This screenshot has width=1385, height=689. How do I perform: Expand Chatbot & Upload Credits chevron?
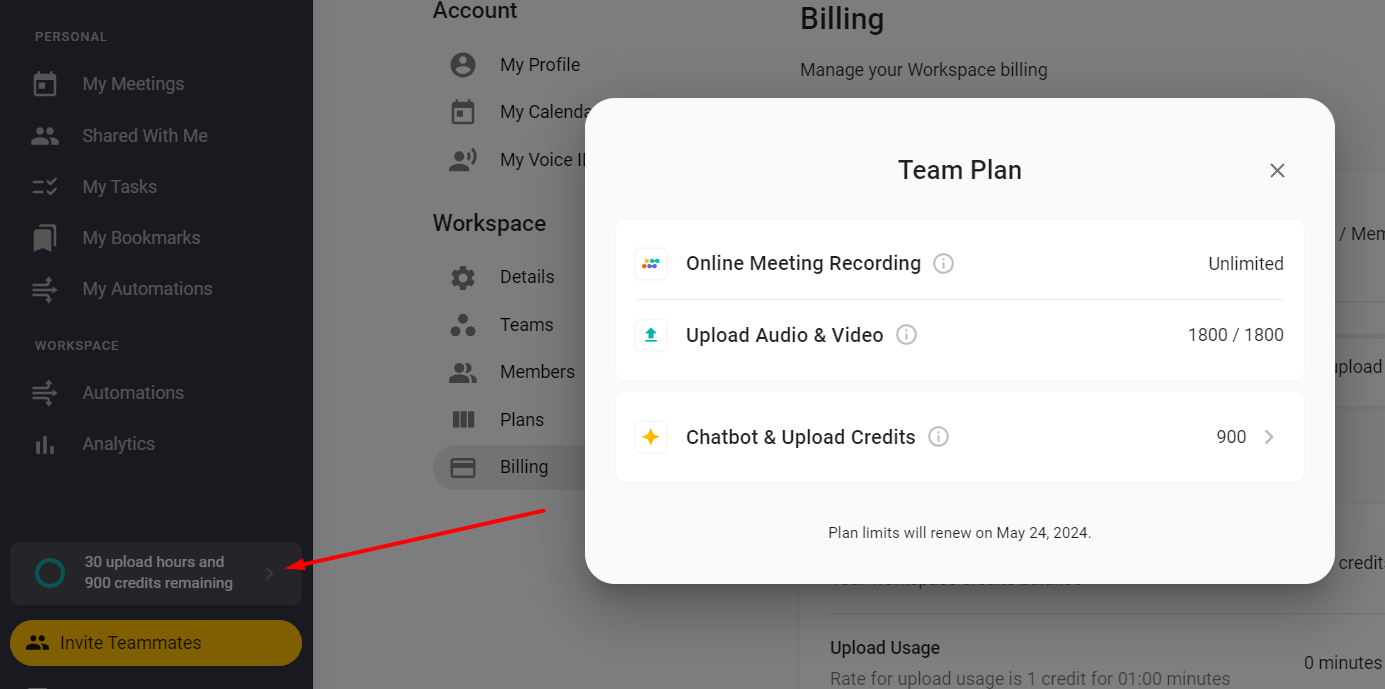(x=1269, y=437)
